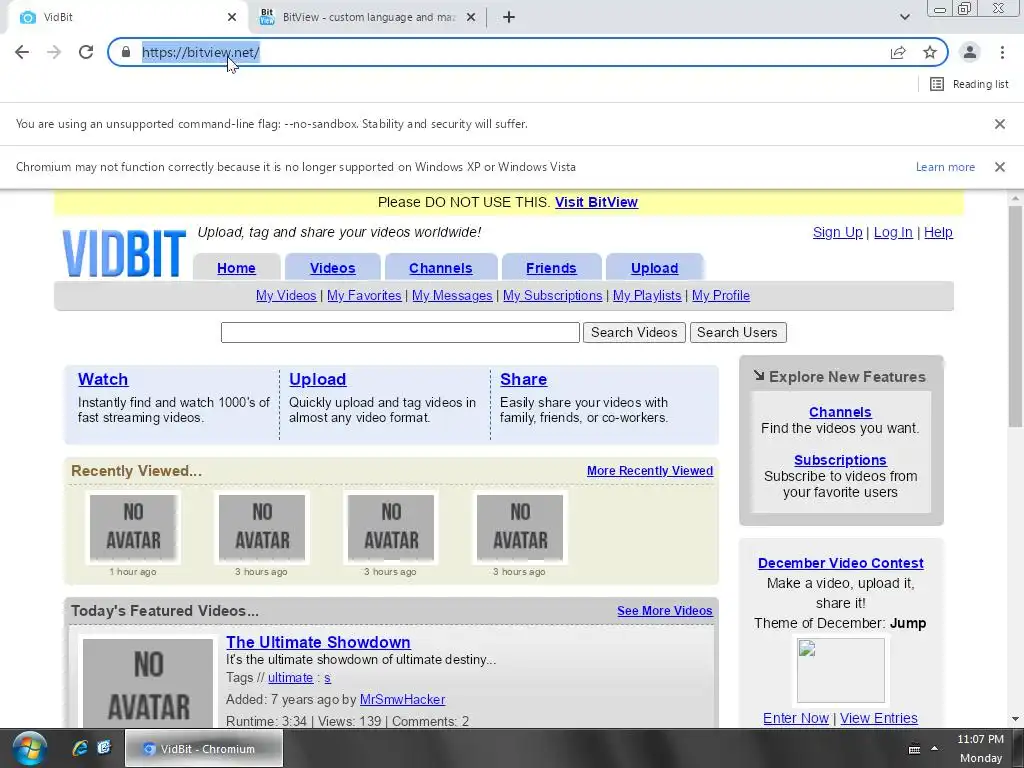Click the 's' tag link
This screenshot has width=1024, height=768.
(327, 678)
